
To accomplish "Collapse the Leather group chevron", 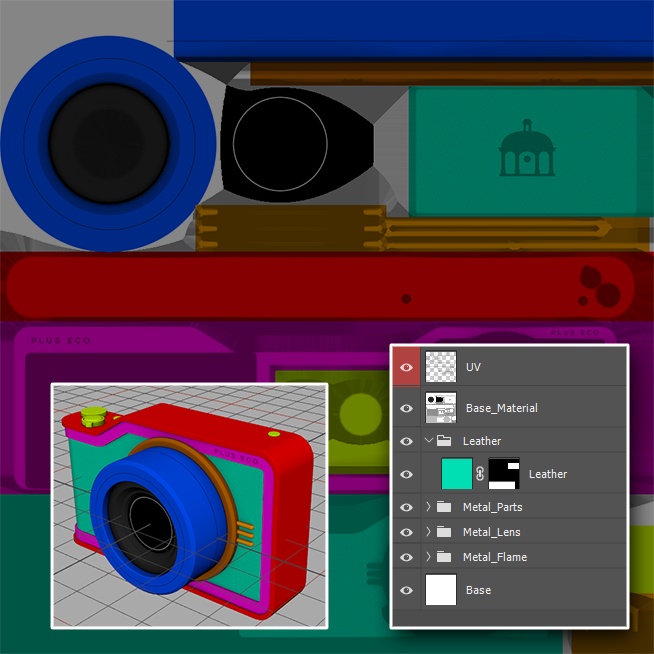I will coord(428,440).
